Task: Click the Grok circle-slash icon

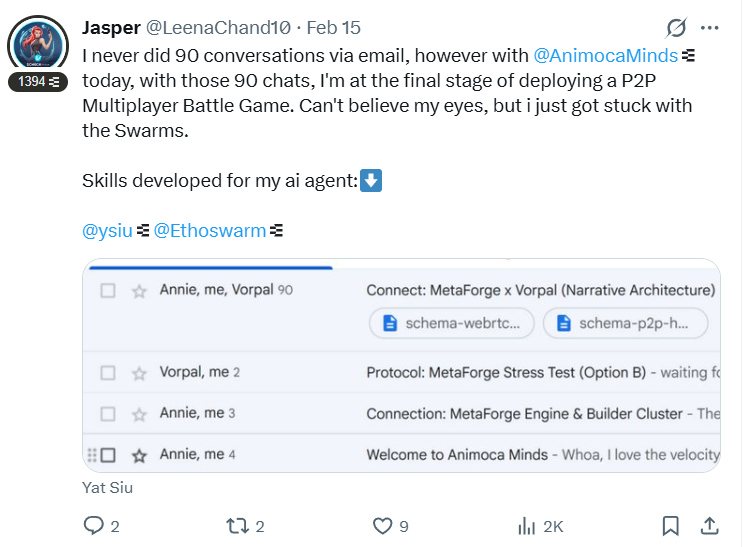Action: pyautogui.click(x=676, y=27)
